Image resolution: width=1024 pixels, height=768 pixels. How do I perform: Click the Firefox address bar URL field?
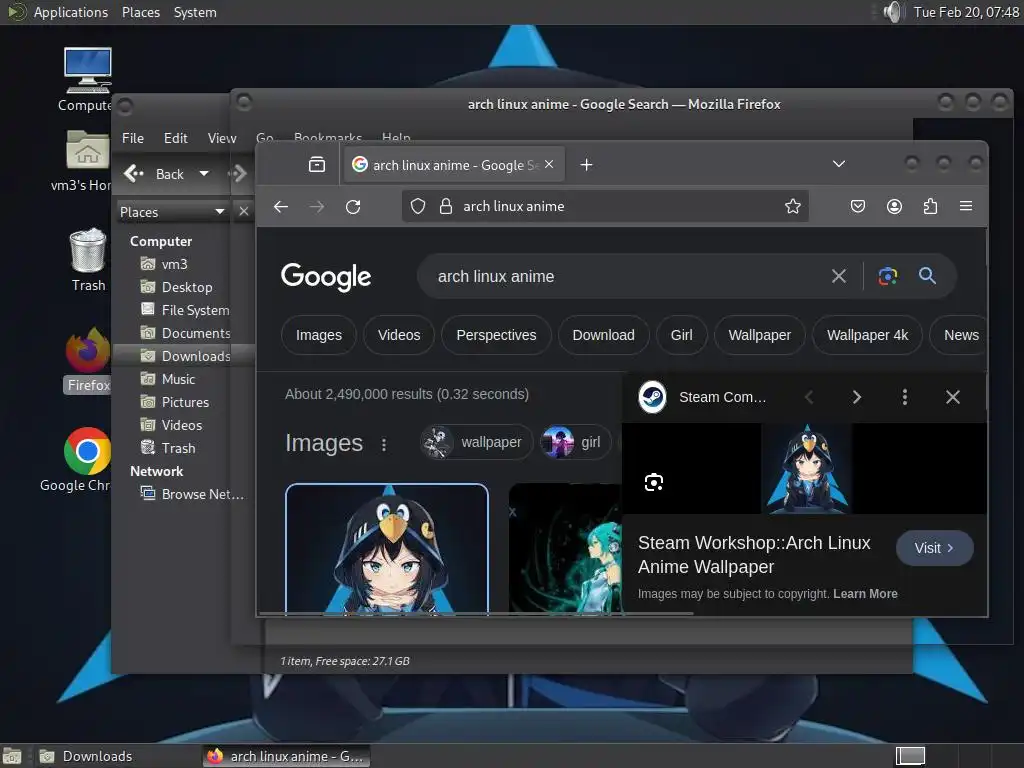coord(605,206)
